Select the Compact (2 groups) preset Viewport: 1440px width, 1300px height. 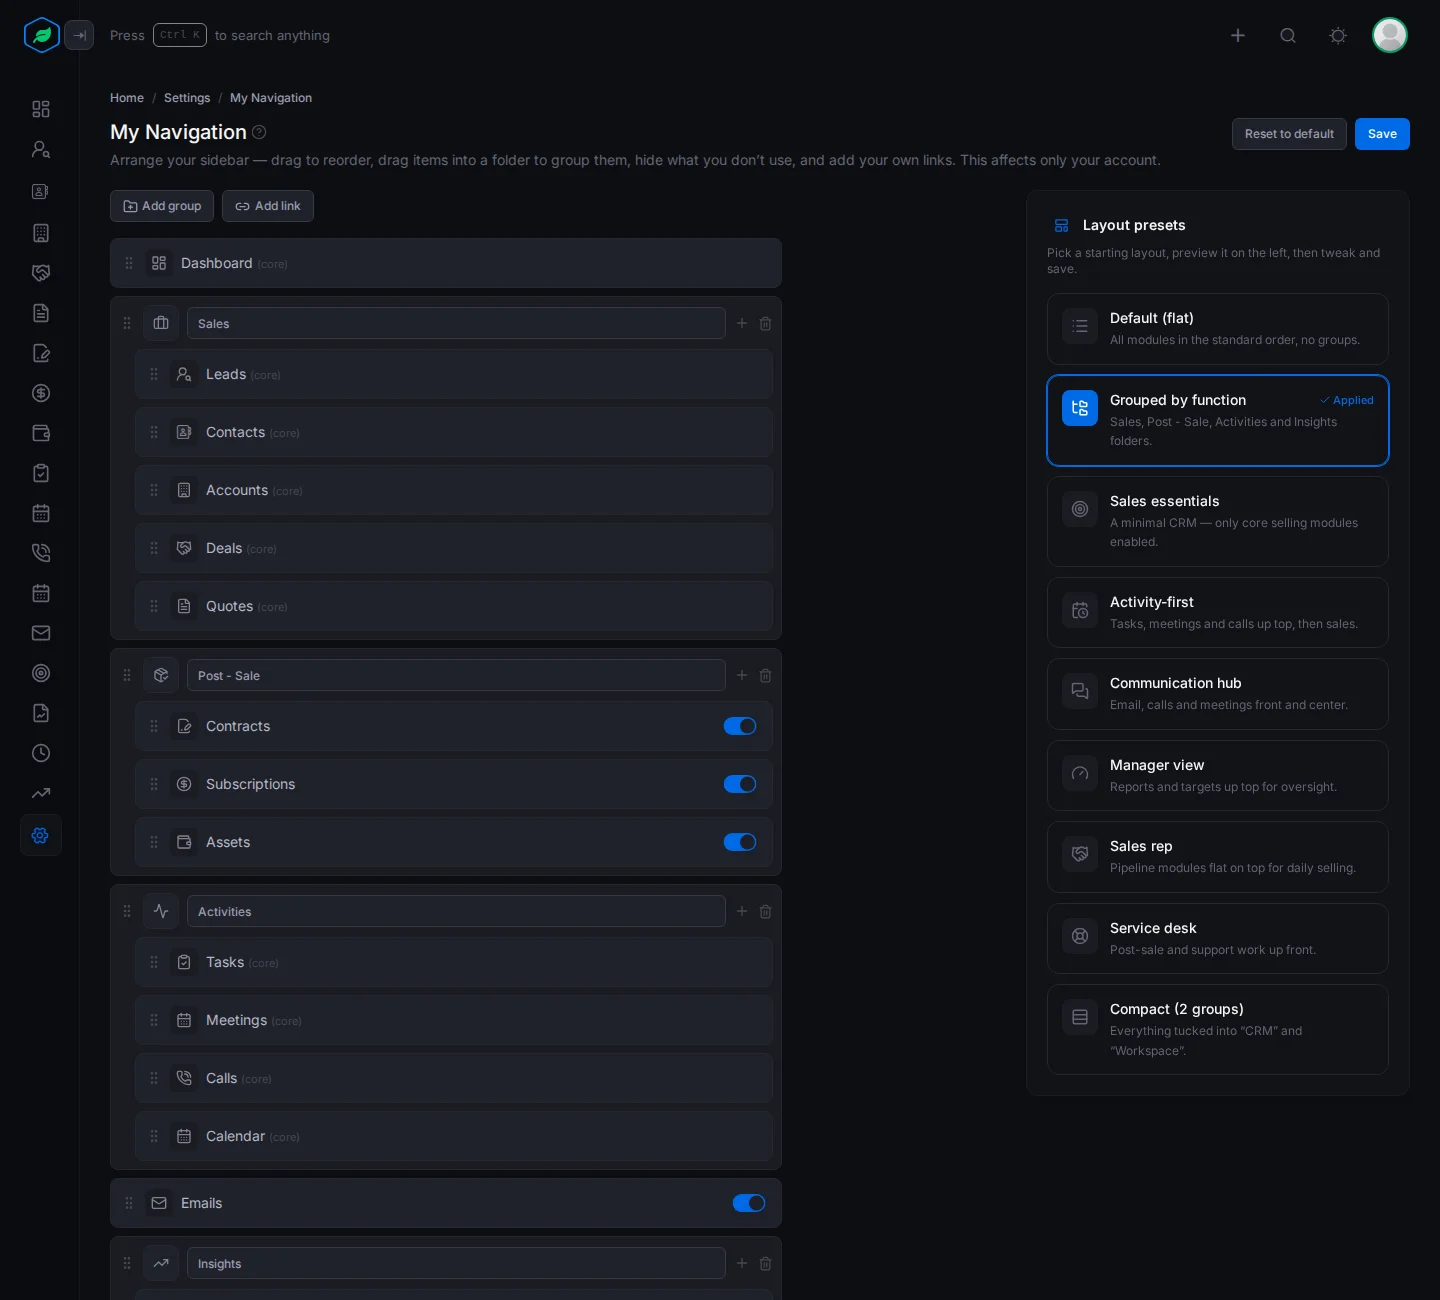click(1218, 1029)
